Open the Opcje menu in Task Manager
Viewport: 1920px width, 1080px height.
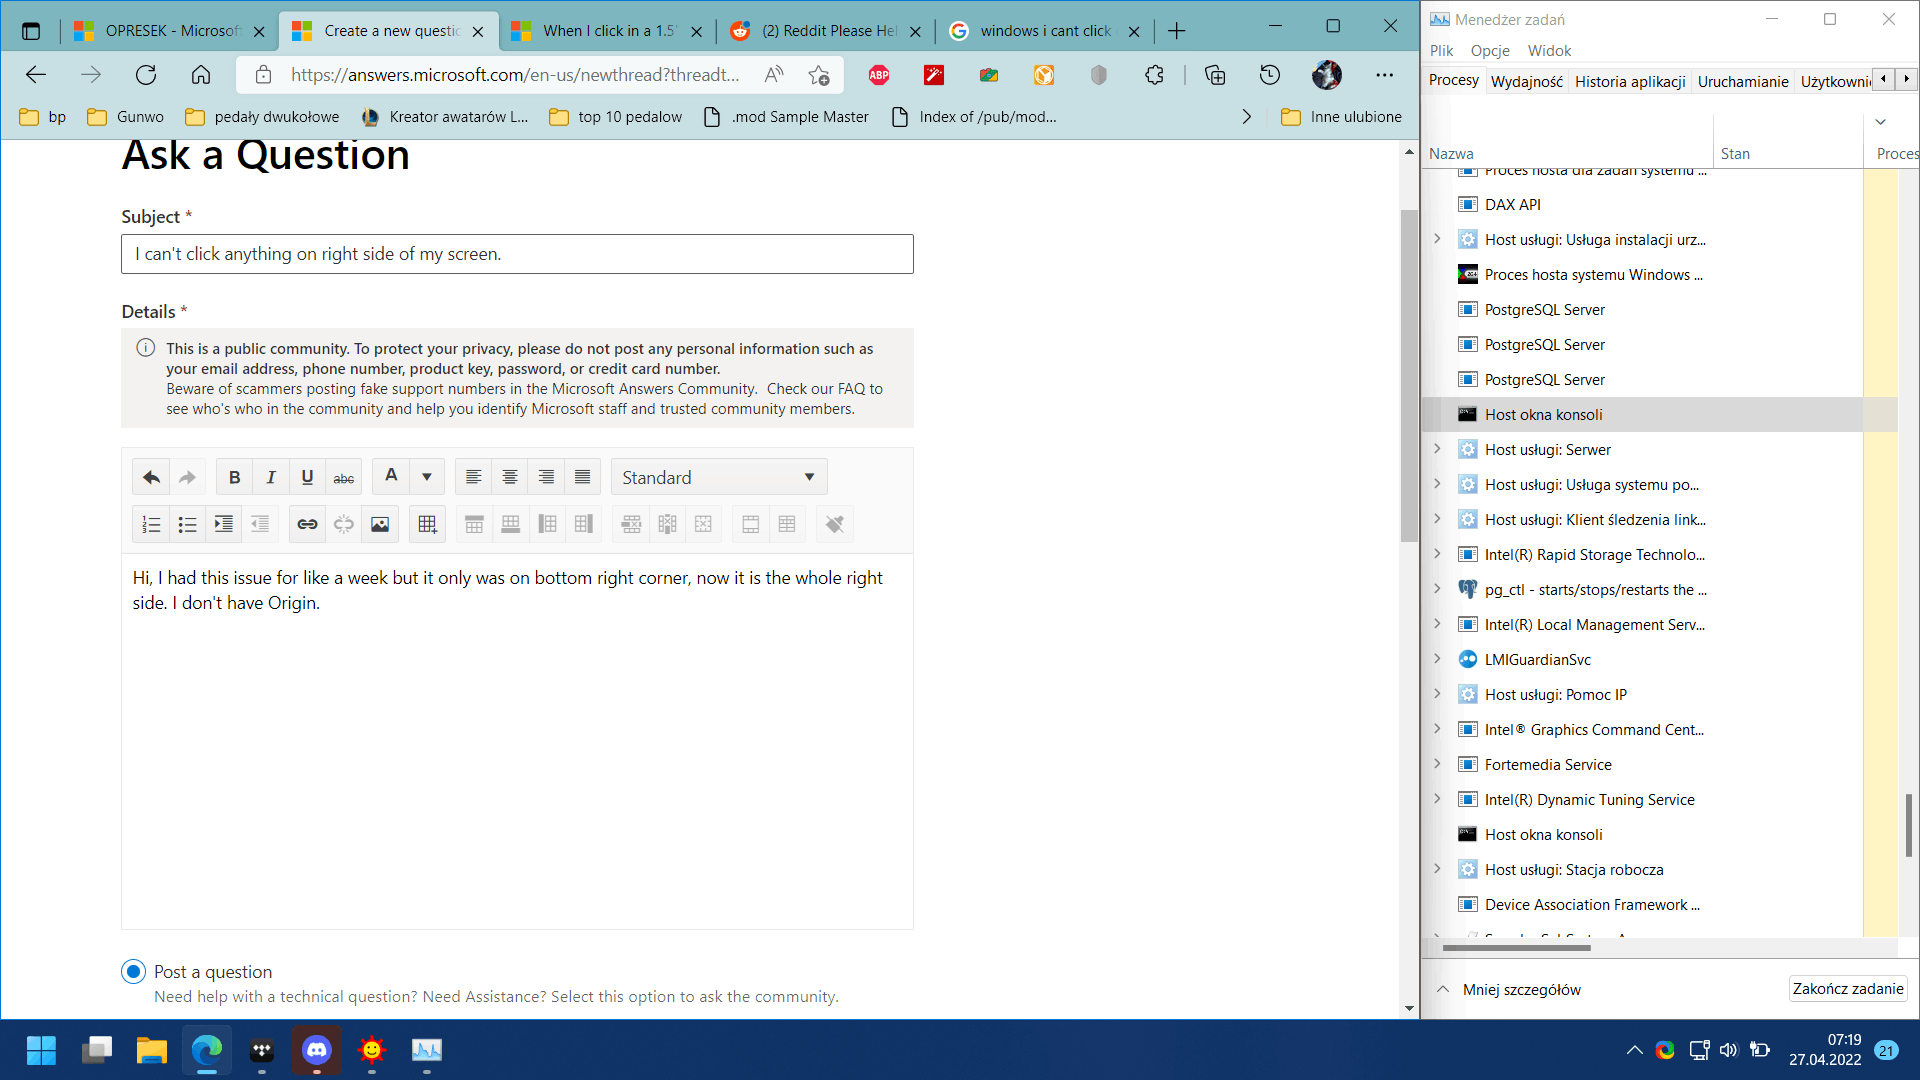tap(1490, 50)
